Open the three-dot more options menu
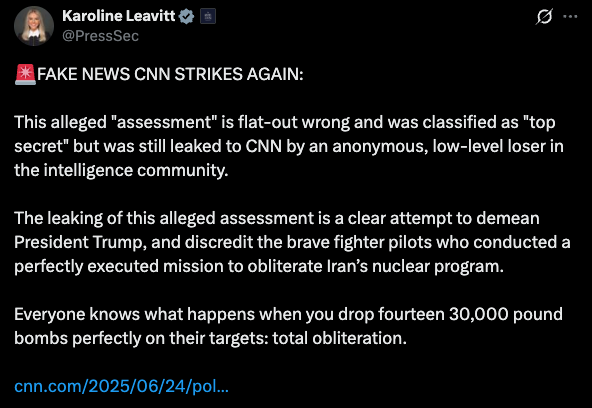592x408 pixels. [570, 17]
